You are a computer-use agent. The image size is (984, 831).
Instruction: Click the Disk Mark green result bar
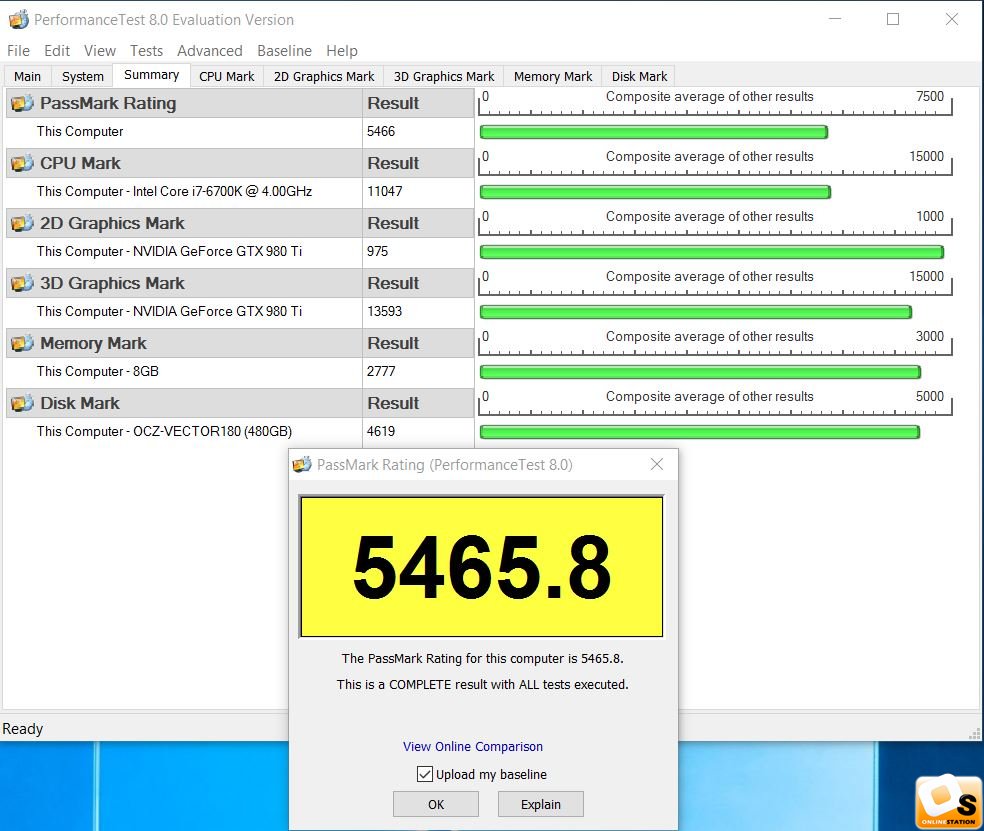(x=700, y=432)
